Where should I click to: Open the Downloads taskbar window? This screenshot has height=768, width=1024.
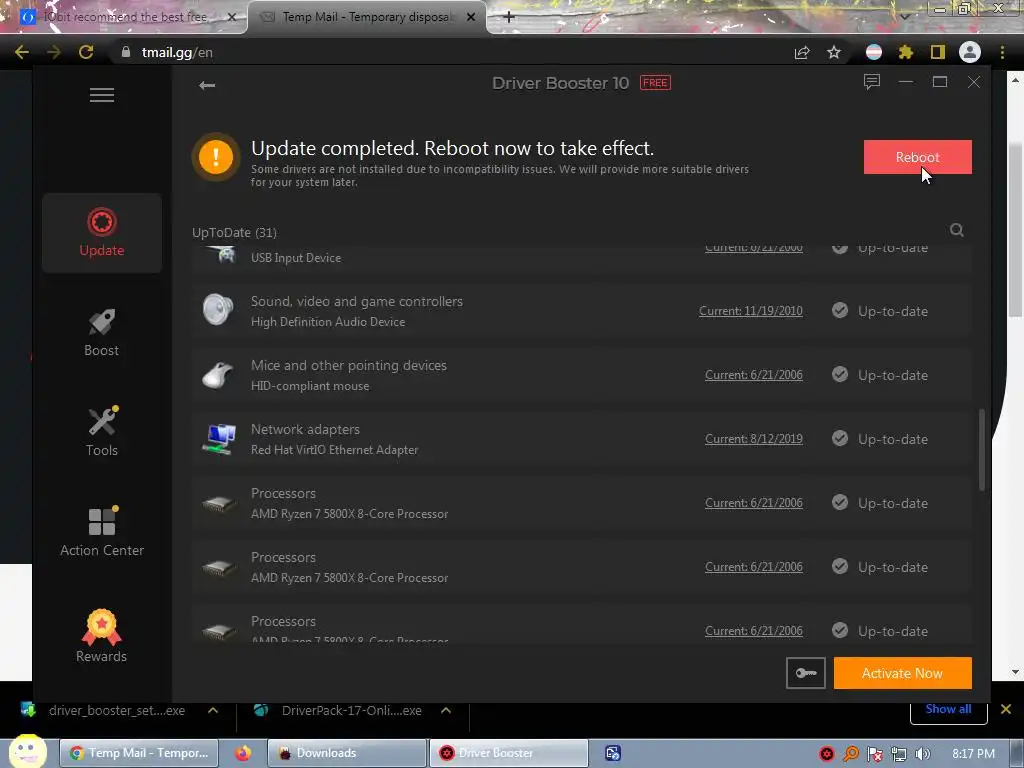(x=347, y=753)
